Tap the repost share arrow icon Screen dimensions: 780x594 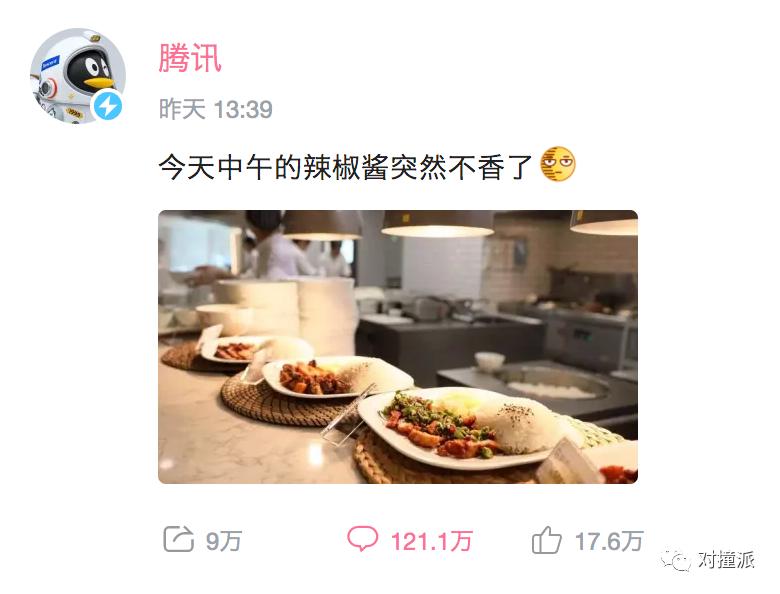pyautogui.click(x=178, y=539)
